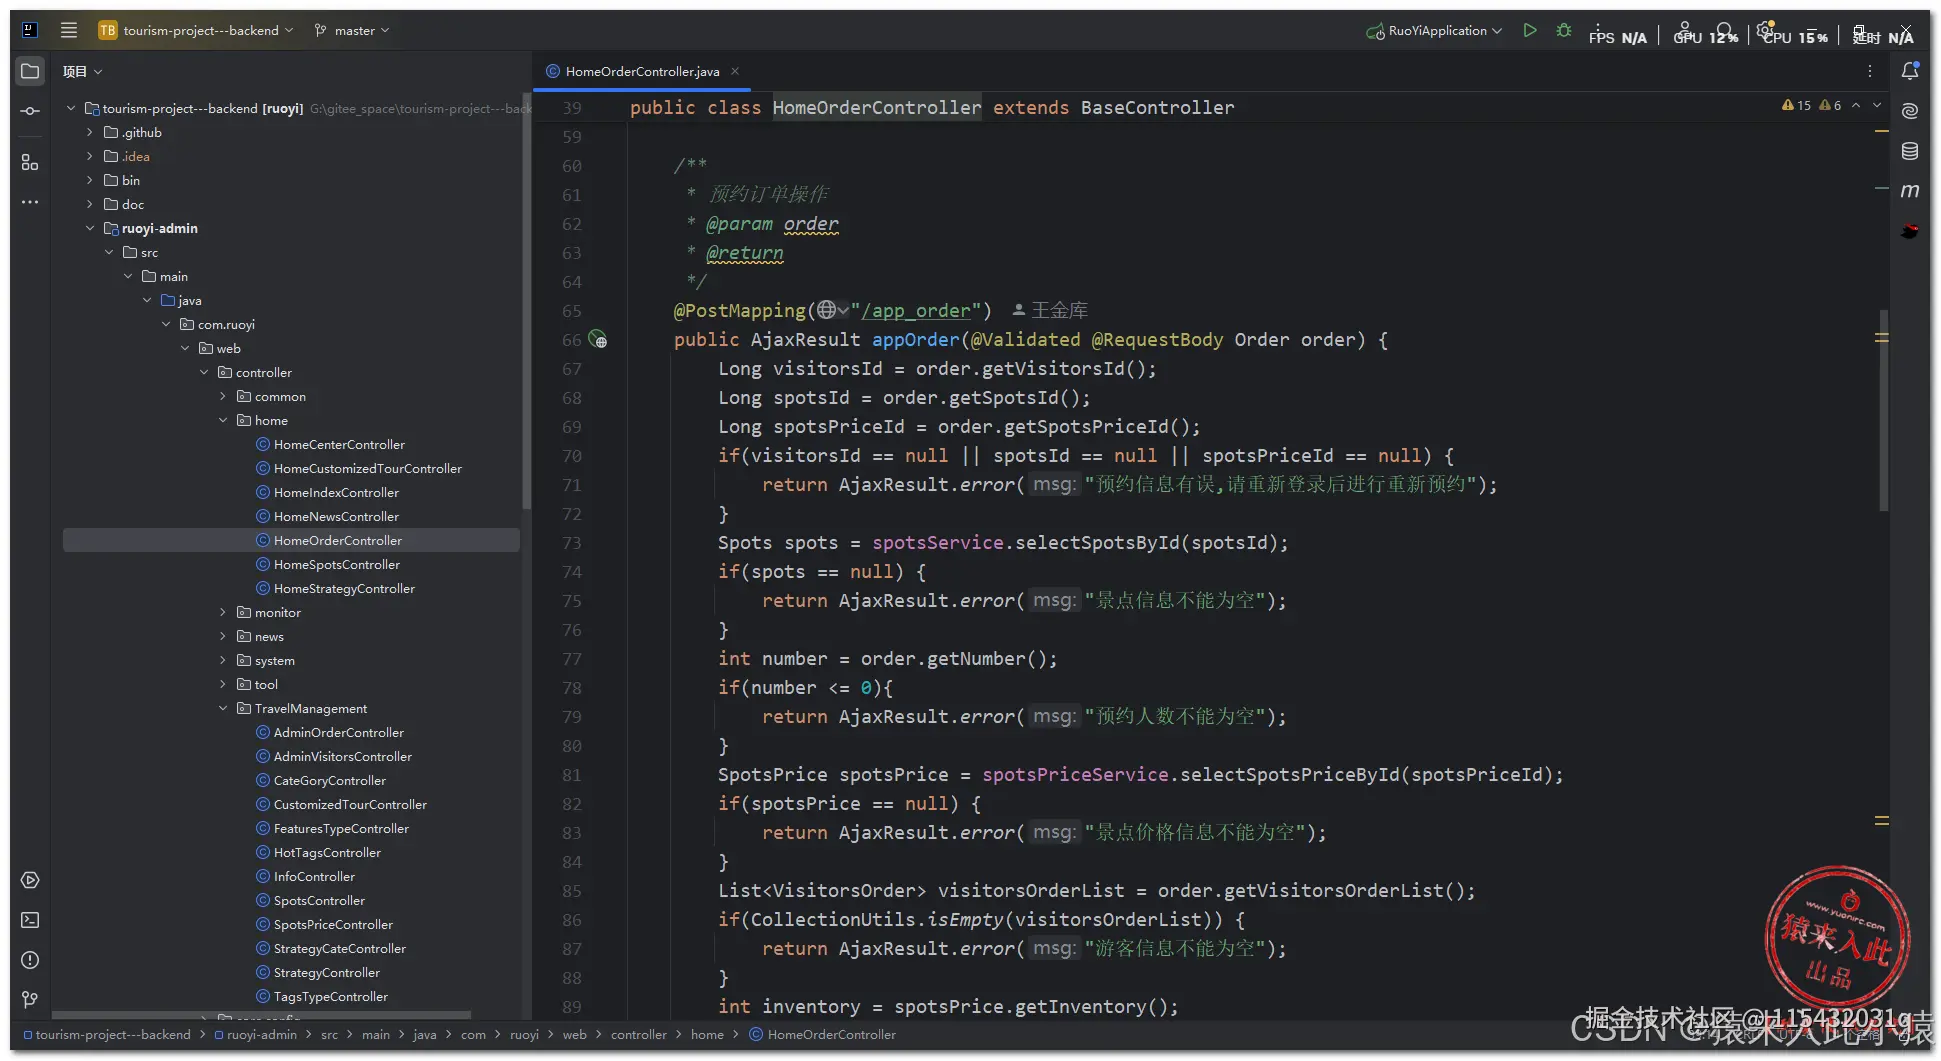Open editor tab options menu
Image resolution: width=1941 pixels, height=1061 pixels.
(x=1869, y=71)
